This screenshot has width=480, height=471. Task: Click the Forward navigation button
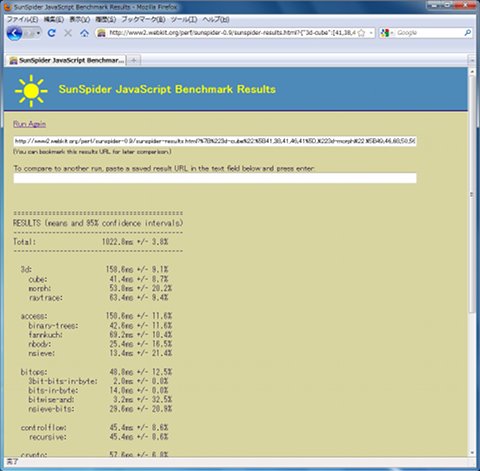[29, 33]
